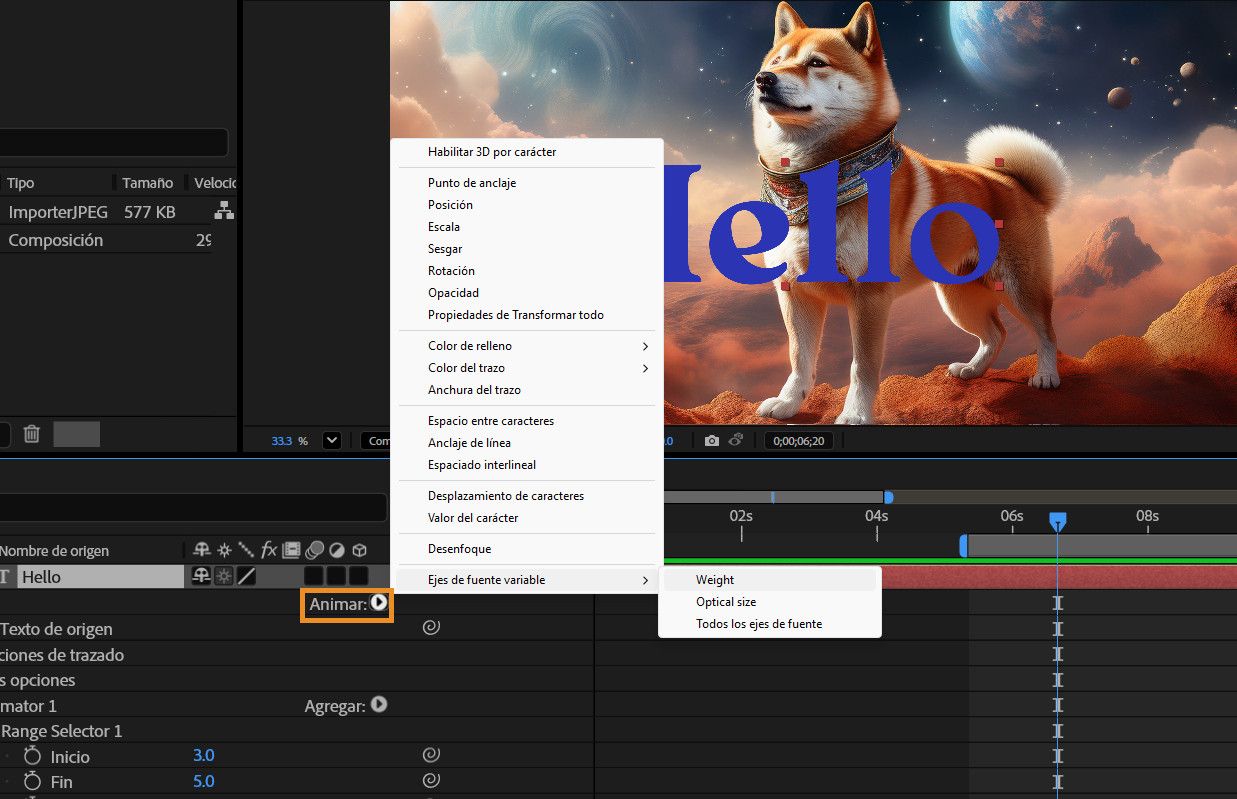Toggle the Shy switch on the Hello layer

coord(201,577)
